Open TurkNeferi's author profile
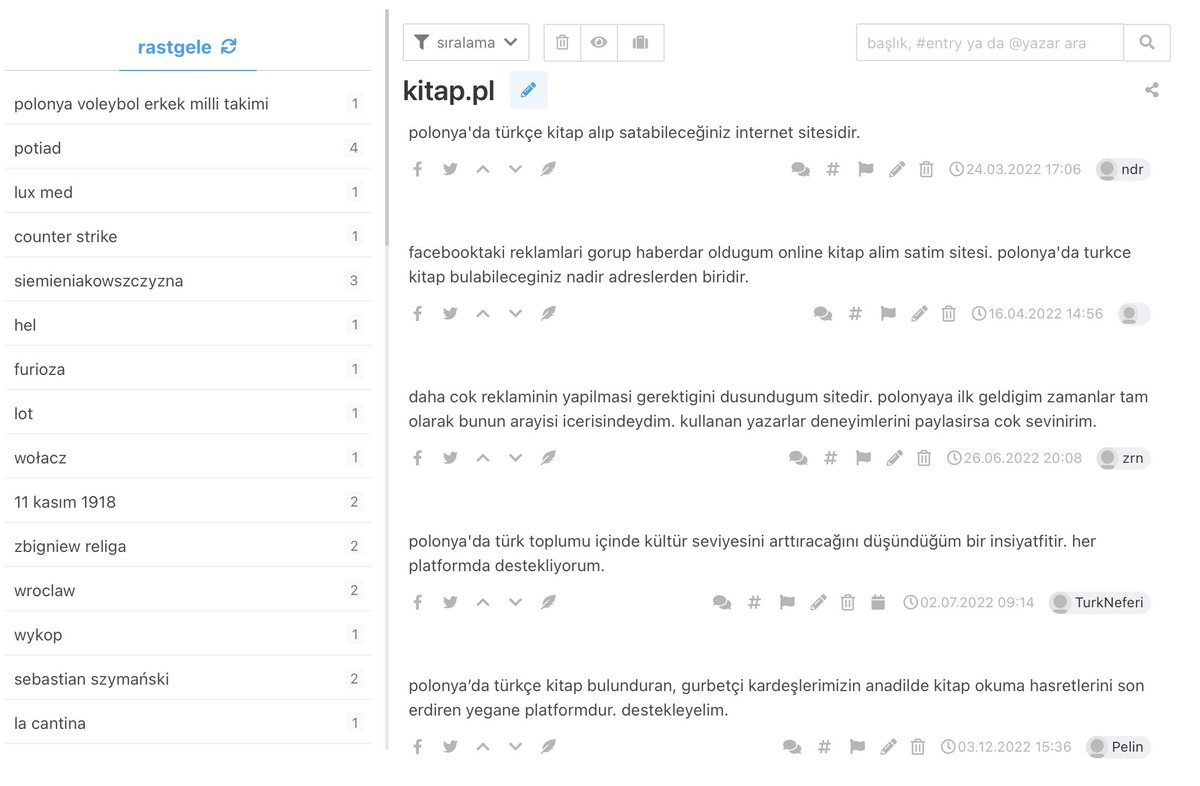Screen dimensions: 1200x786 1099,602
